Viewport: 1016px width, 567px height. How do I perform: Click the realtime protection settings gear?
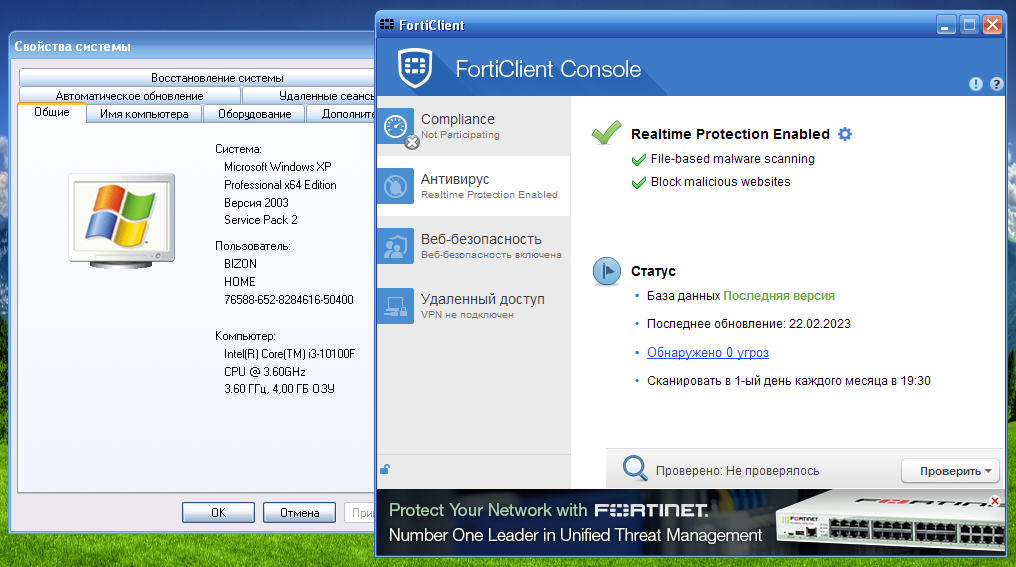tap(845, 134)
